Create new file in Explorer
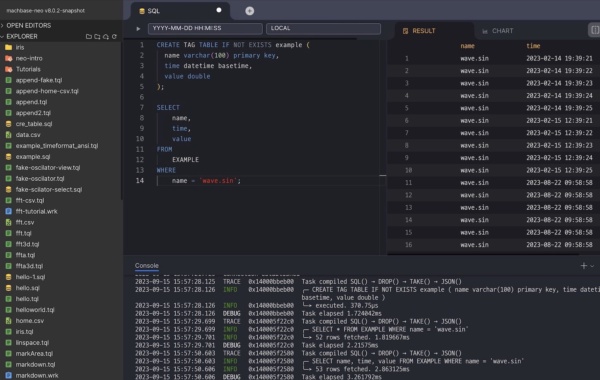 point(89,37)
